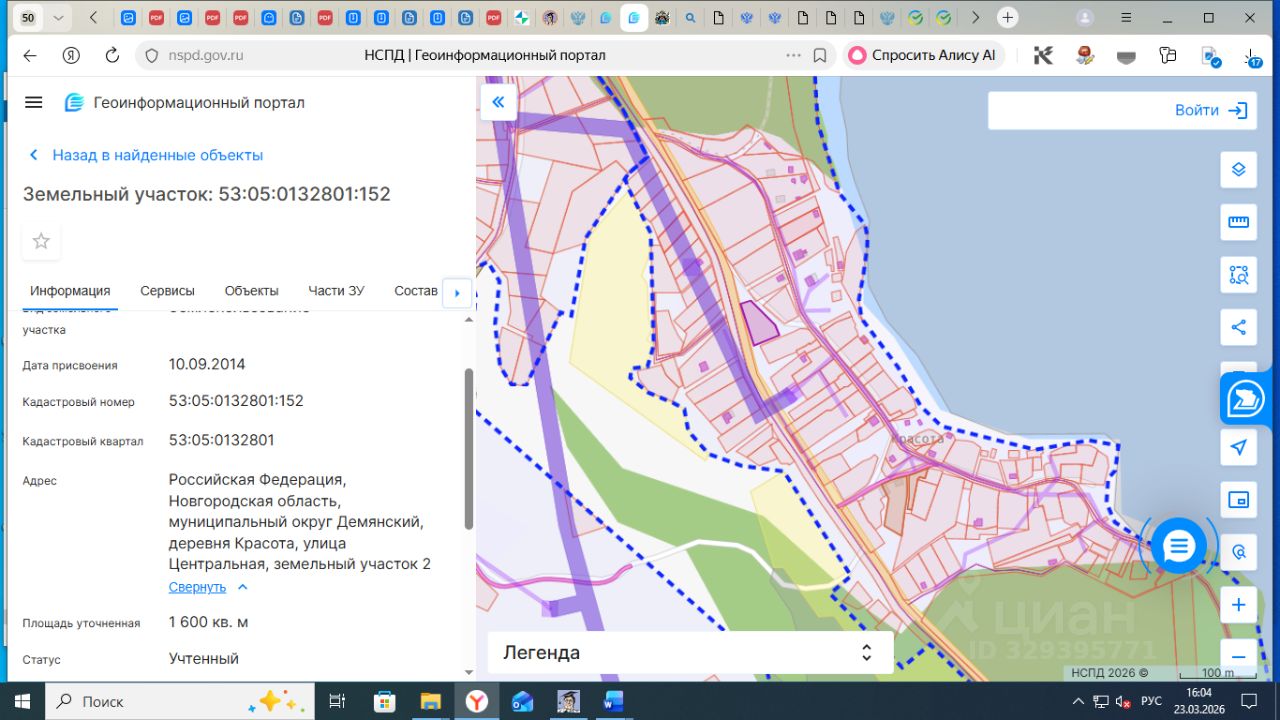Screen dimensions: 1280x720
Task: Toggle the mini-map overview button
Action: tap(1238, 499)
